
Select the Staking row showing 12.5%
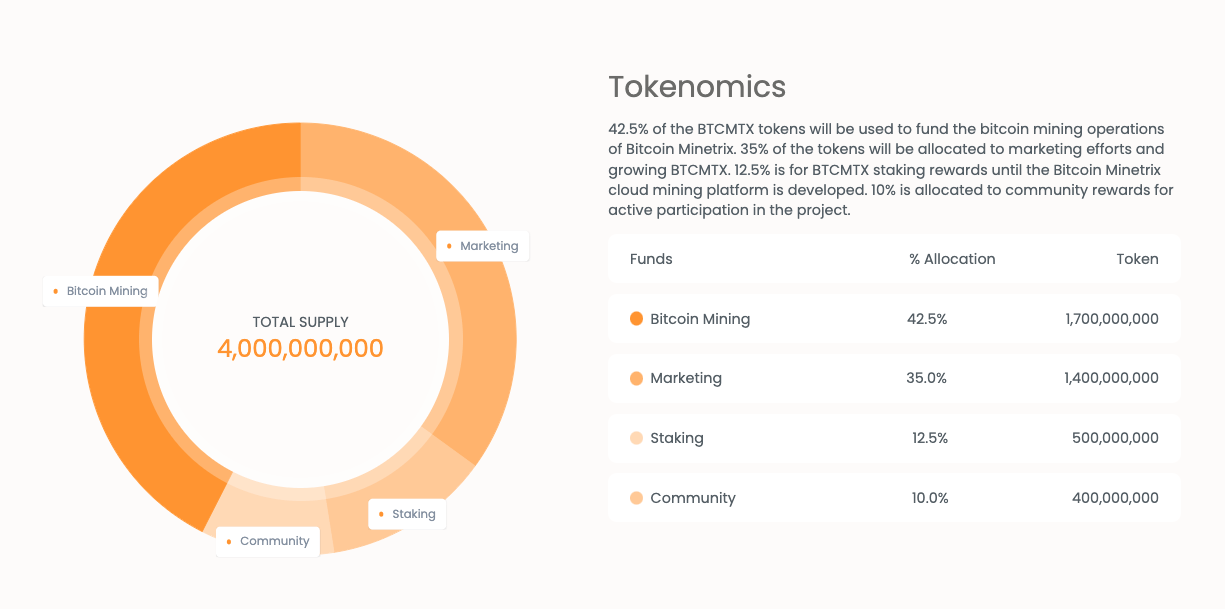[x=894, y=438]
